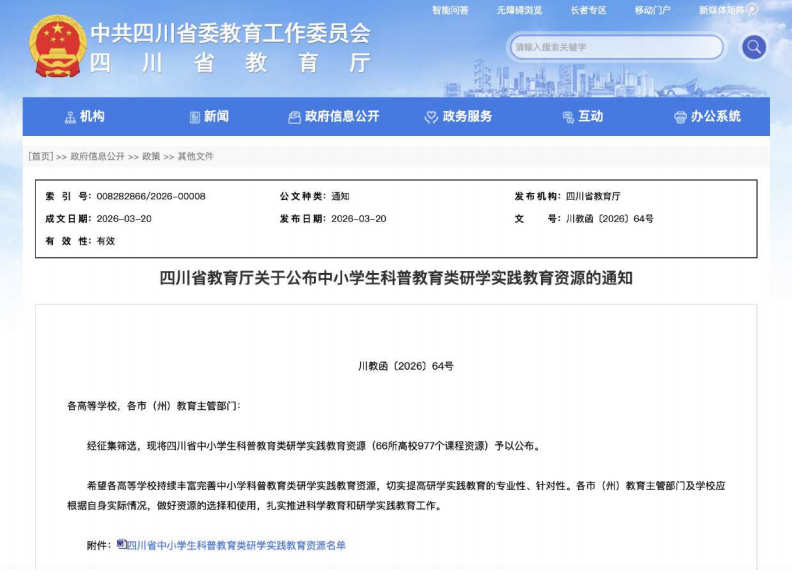Click the 机构 navigation icon
The image size is (792, 576).
(x=70, y=117)
